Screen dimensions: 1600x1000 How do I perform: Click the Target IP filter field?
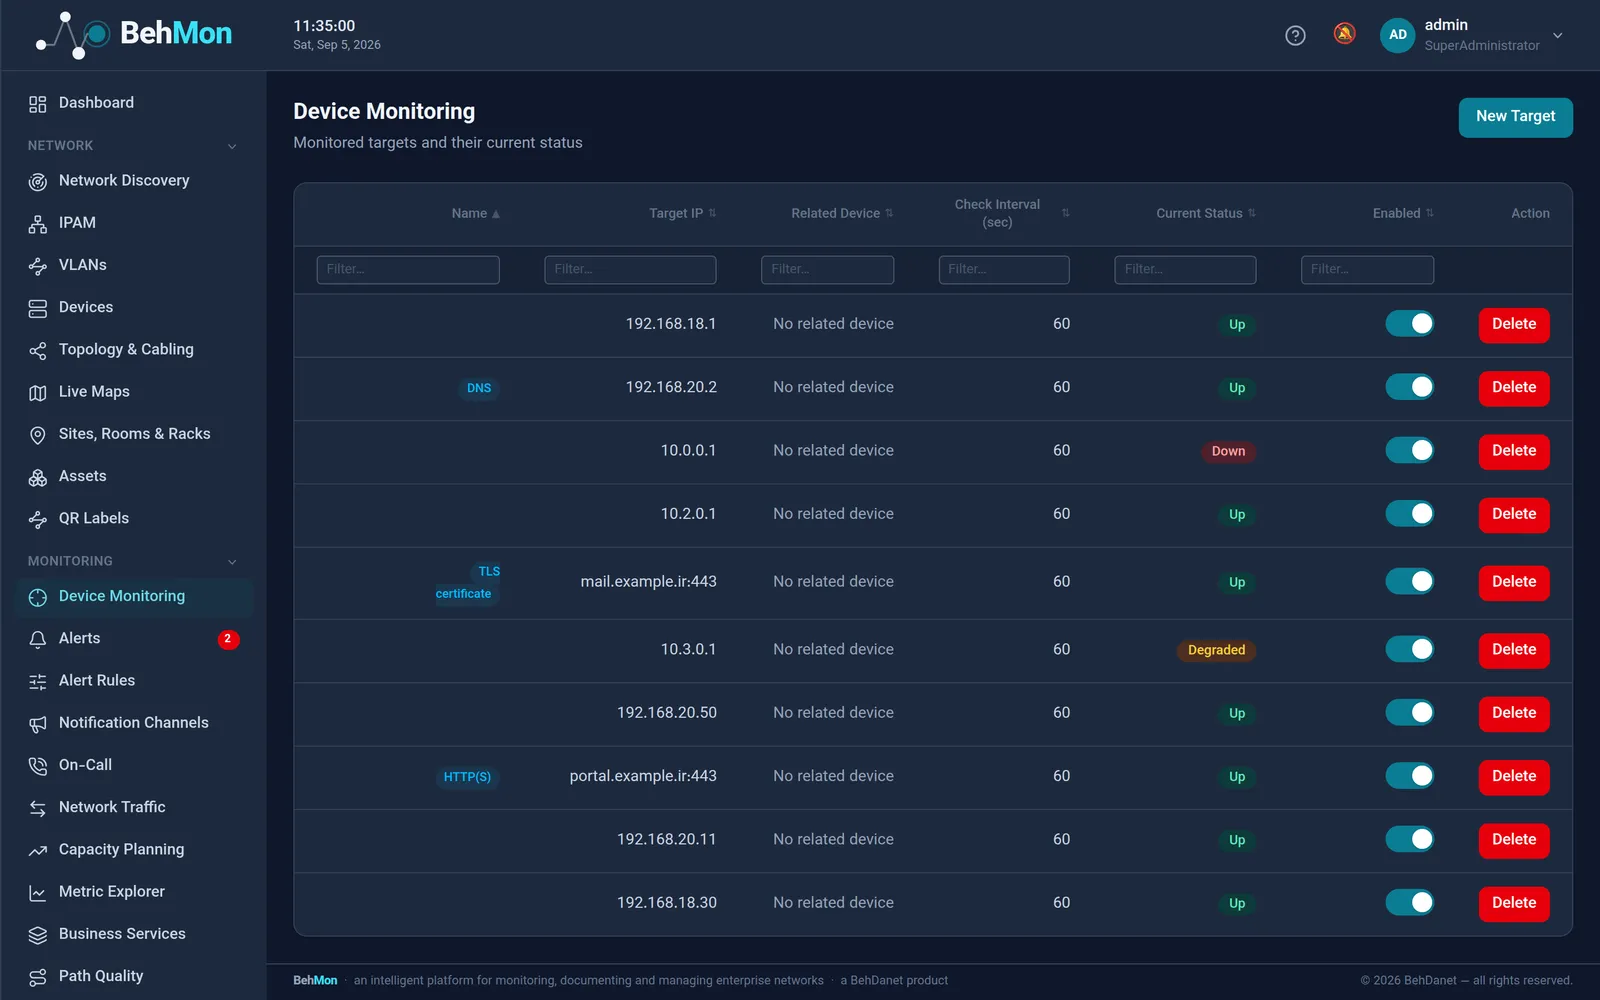(x=630, y=270)
